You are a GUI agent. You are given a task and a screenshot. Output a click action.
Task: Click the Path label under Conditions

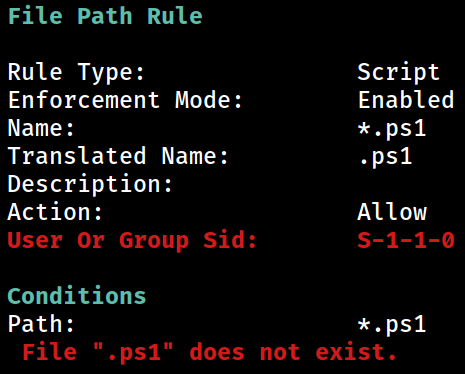coord(41,324)
